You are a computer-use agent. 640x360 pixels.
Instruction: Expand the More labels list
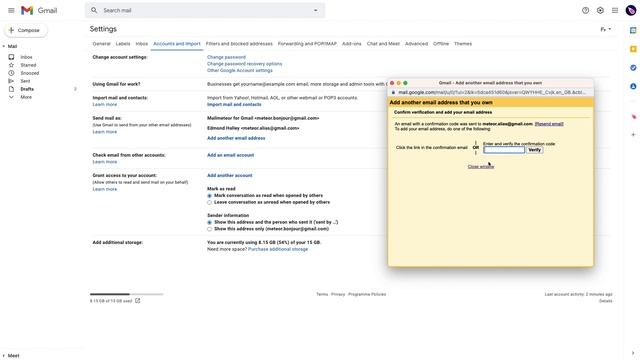[x=26, y=97]
